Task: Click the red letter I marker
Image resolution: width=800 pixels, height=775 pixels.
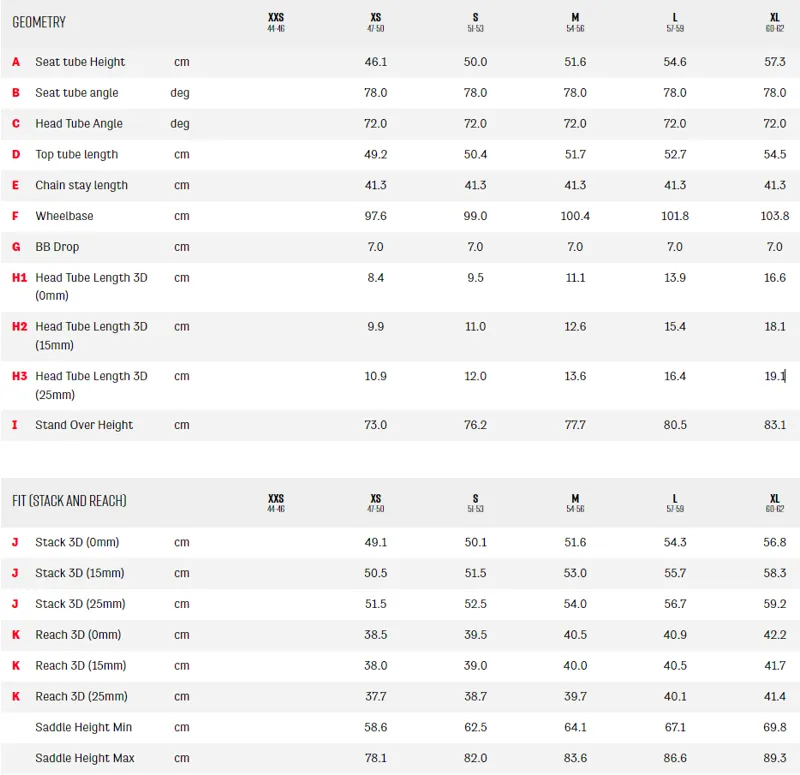Action: (15, 425)
